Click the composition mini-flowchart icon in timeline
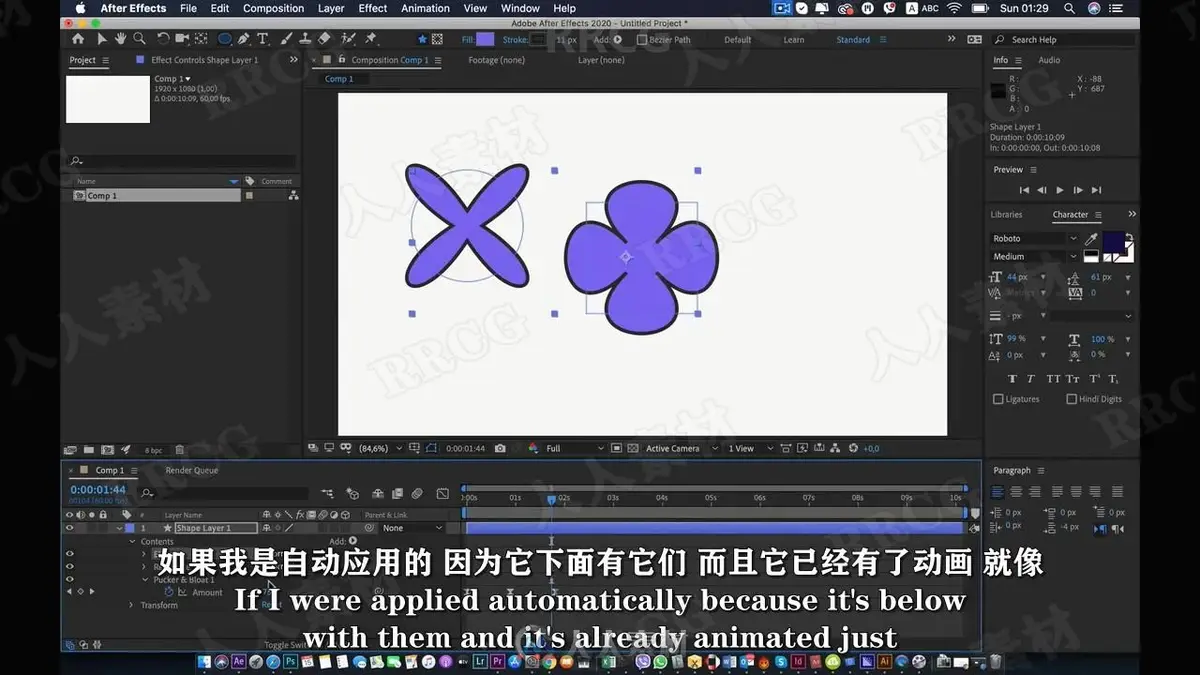This screenshot has width=1200, height=675. [327, 493]
